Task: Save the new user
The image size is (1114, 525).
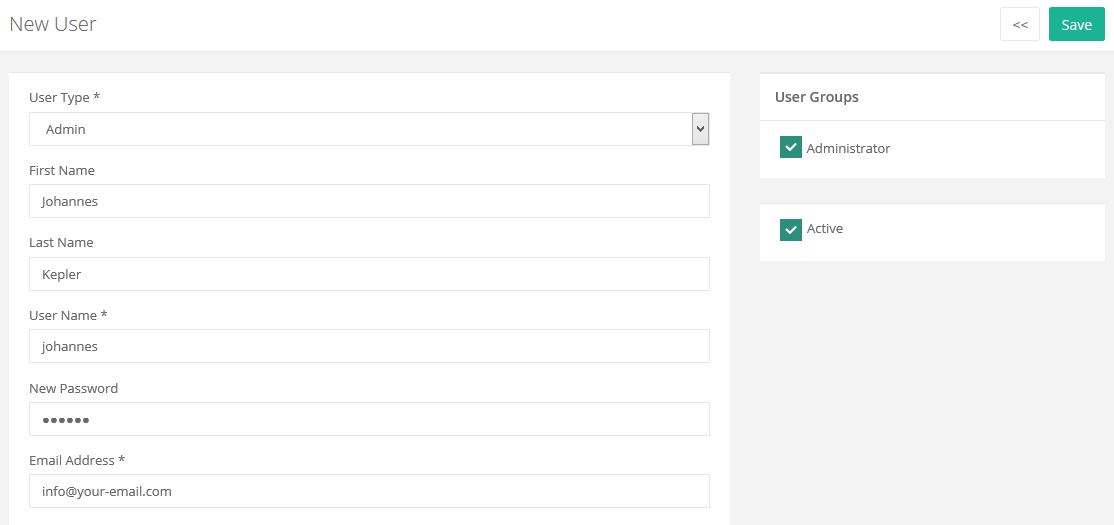Action: coord(1076,25)
